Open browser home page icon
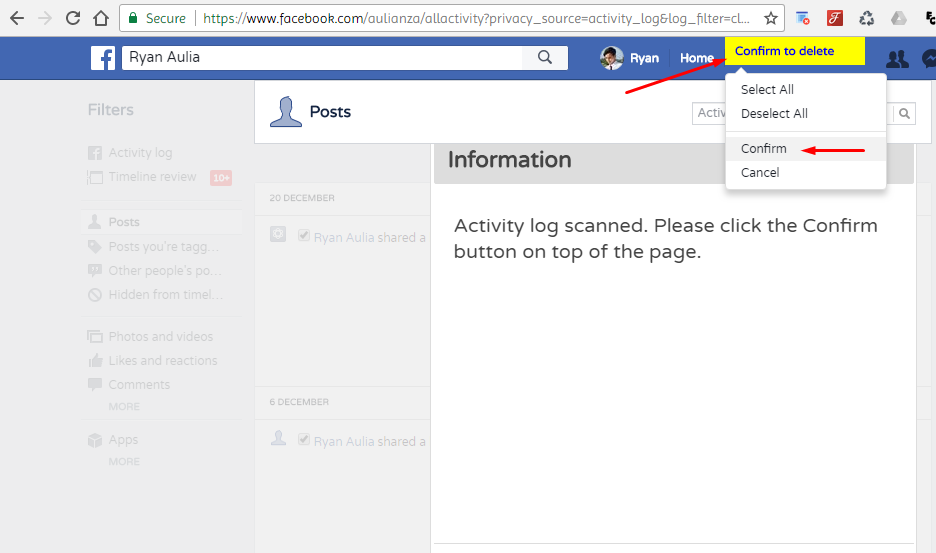Screen dimensions: 936x553 (x=101, y=19)
